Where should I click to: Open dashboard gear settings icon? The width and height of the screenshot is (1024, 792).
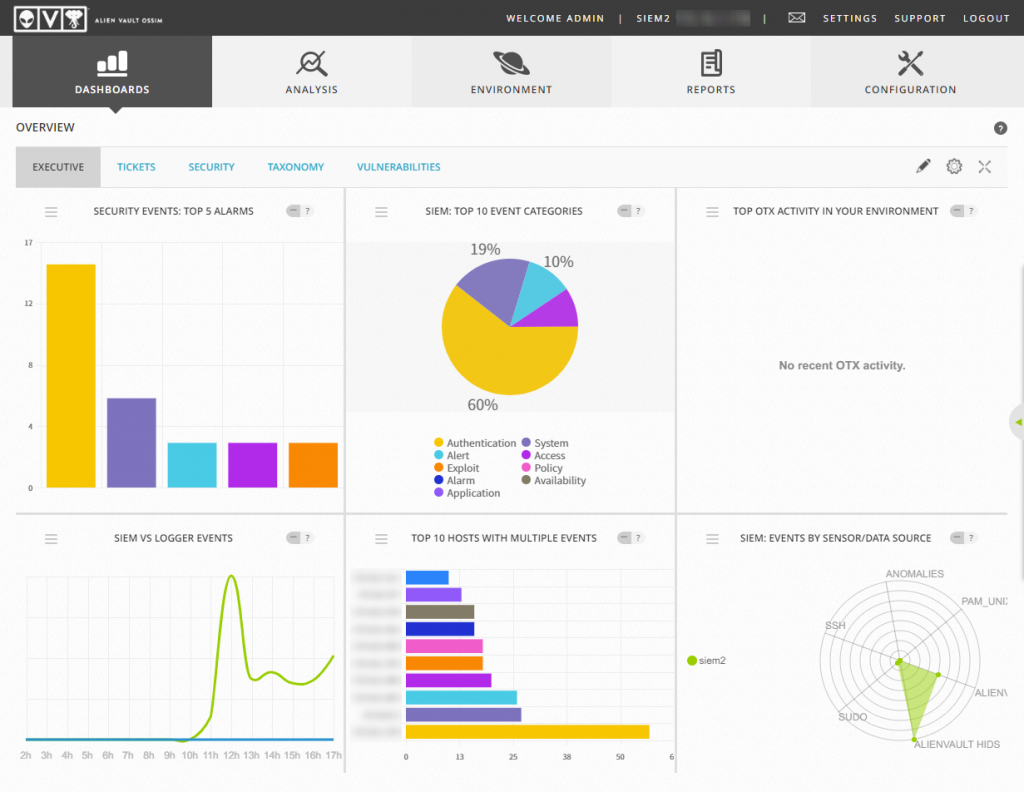[954, 166]
